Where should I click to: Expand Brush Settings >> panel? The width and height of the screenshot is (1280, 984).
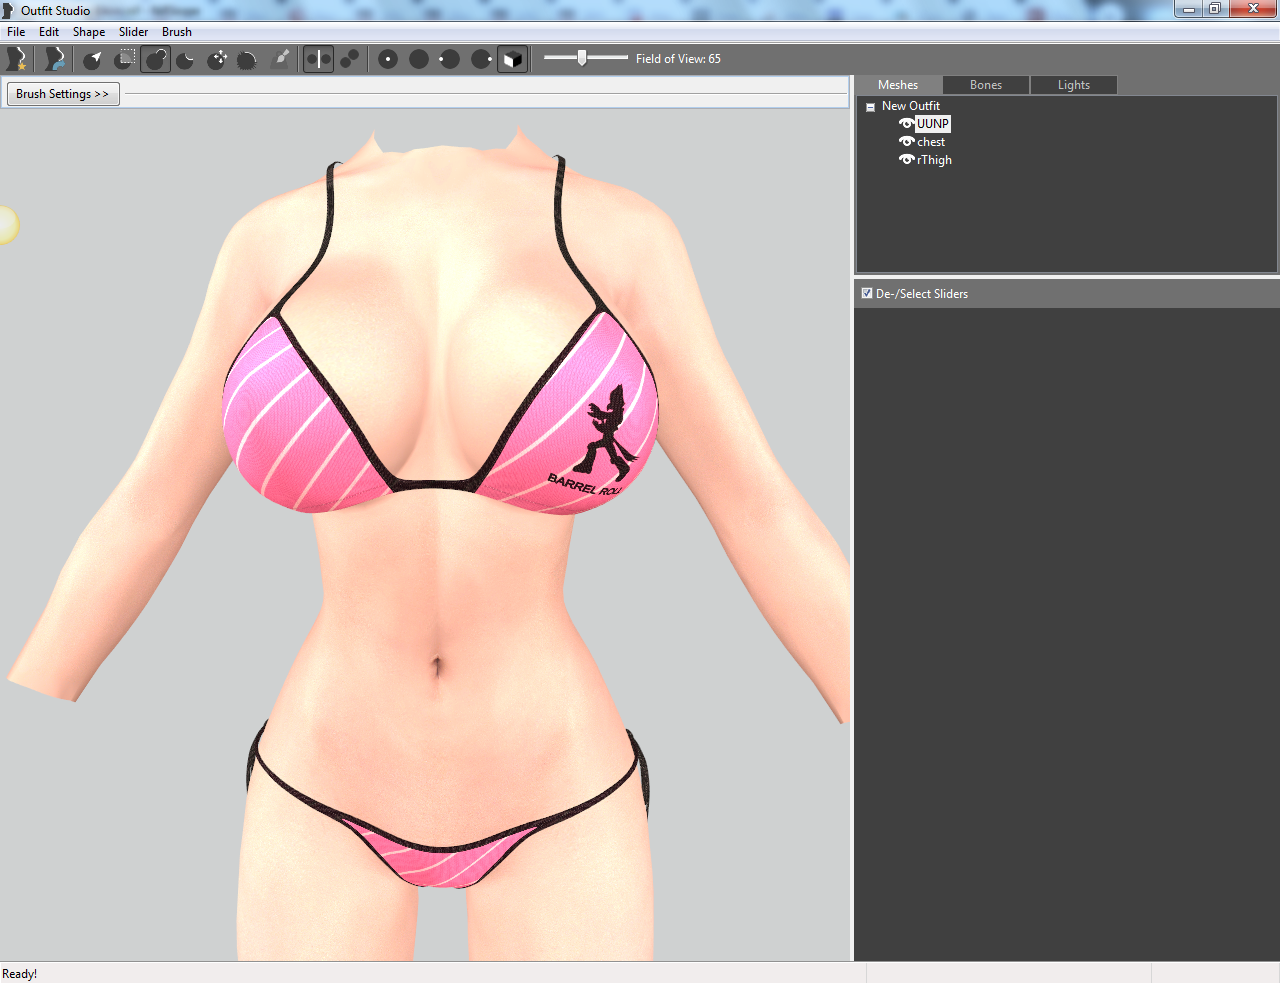tap(63, 94)
